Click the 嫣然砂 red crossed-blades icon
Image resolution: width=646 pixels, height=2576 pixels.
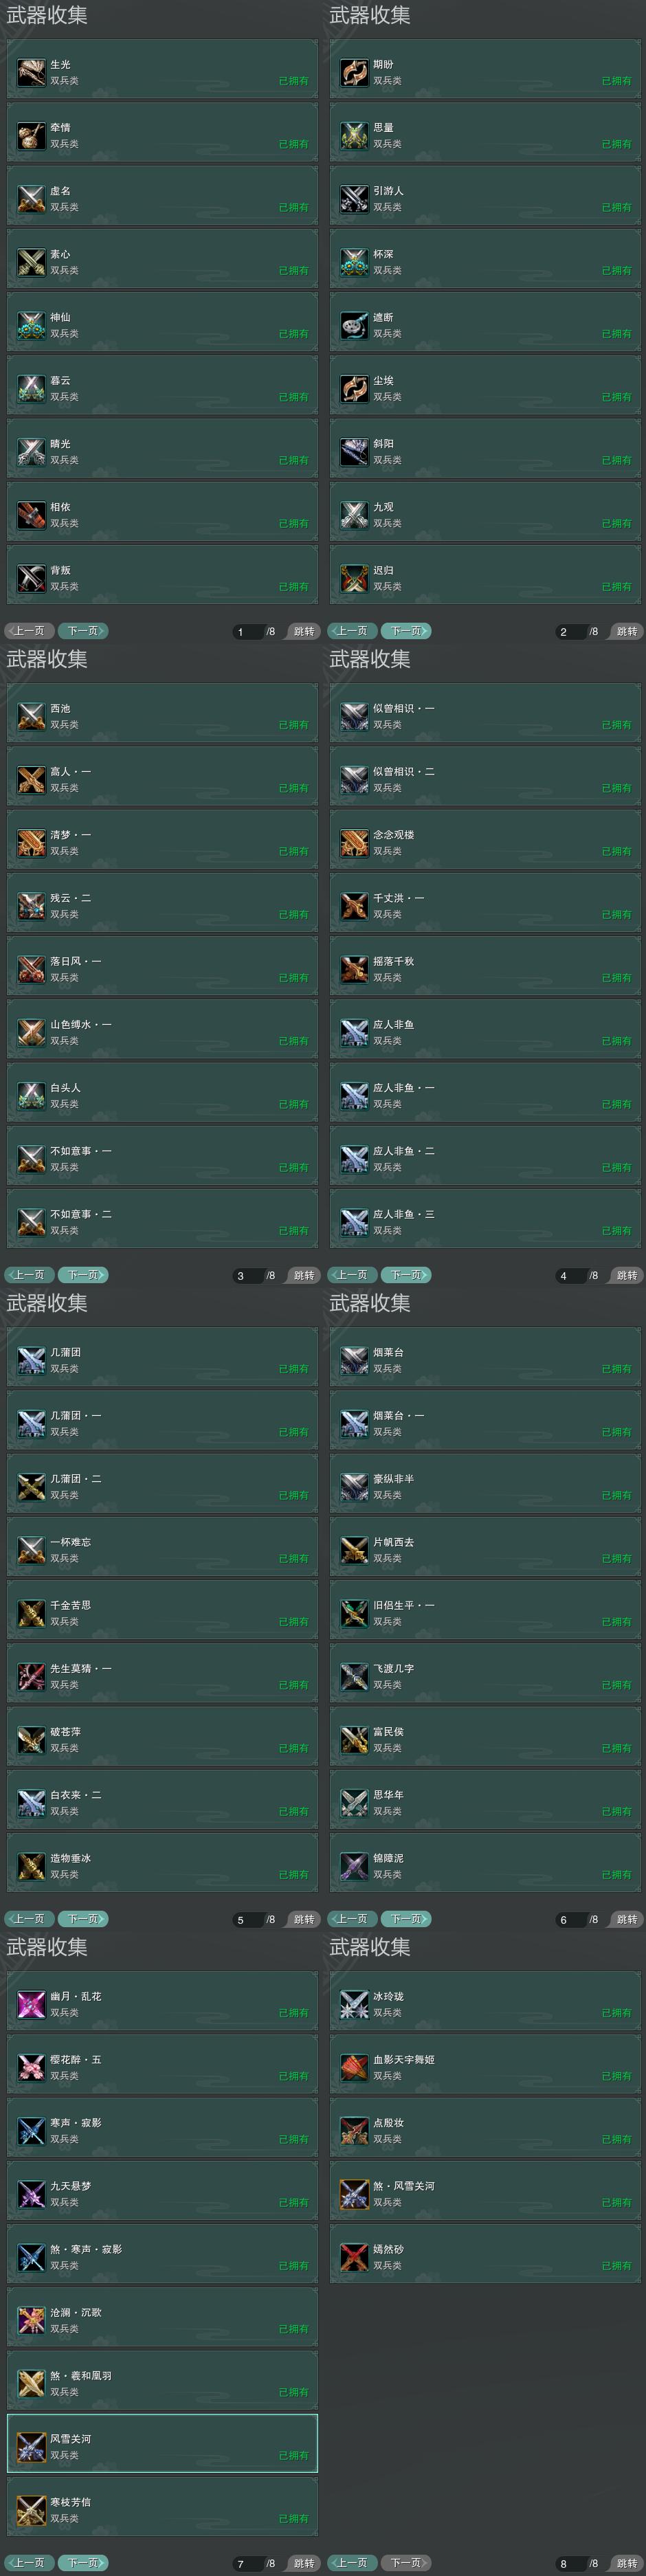(x=354, y=2257)
